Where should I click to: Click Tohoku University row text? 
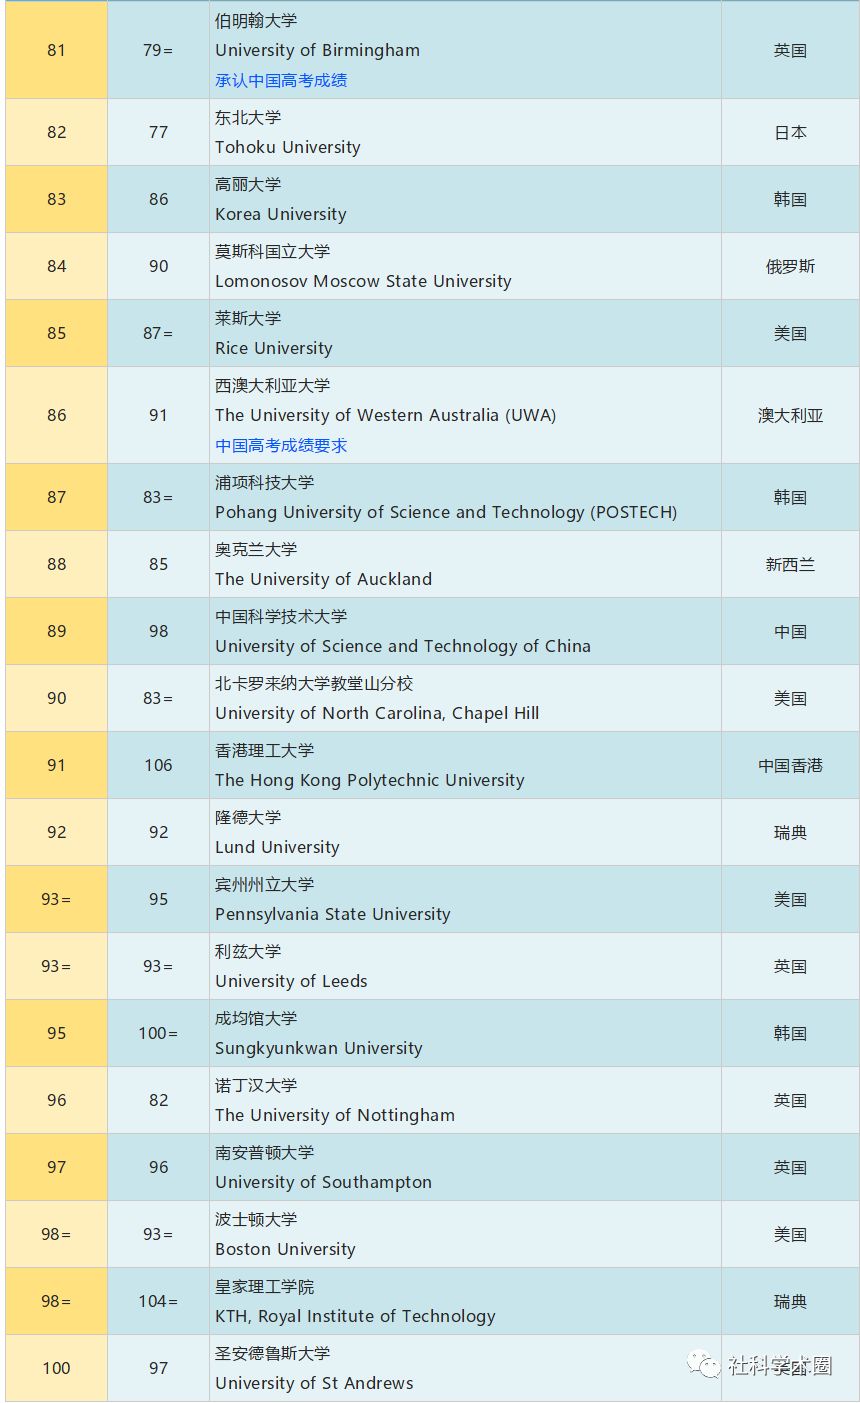click(287, 147)
